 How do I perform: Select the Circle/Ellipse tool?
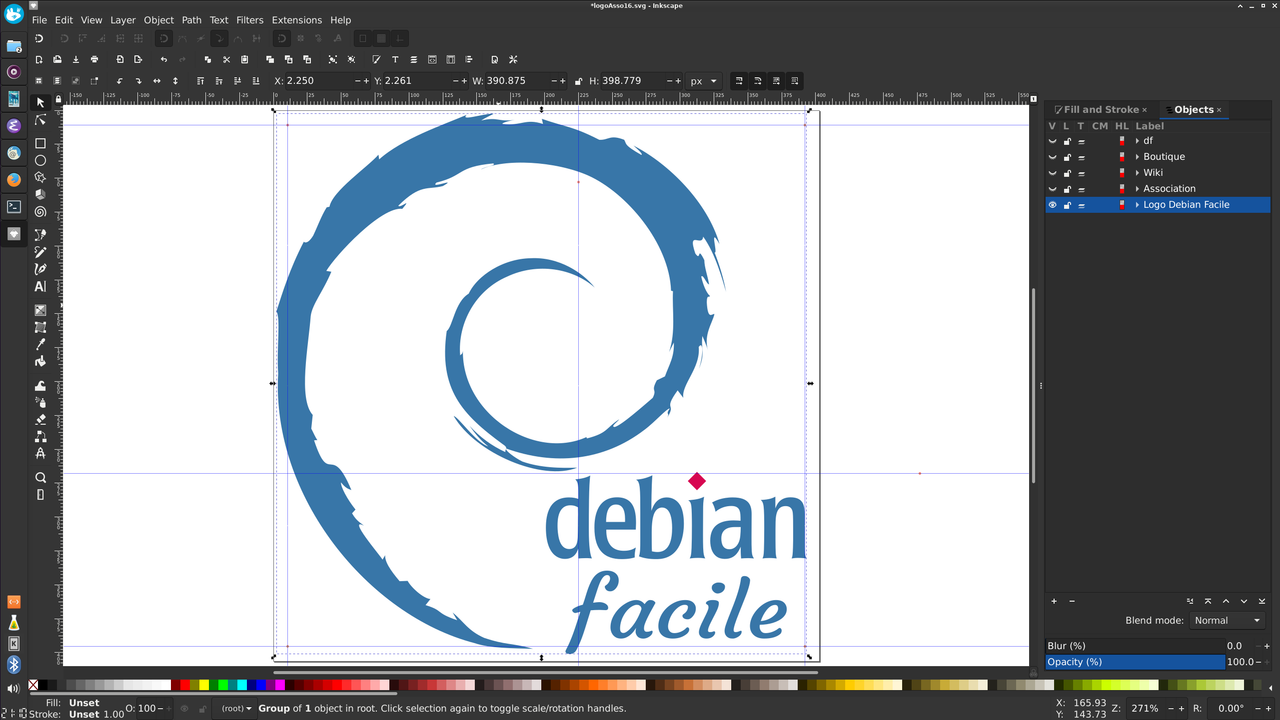[41, 161]
